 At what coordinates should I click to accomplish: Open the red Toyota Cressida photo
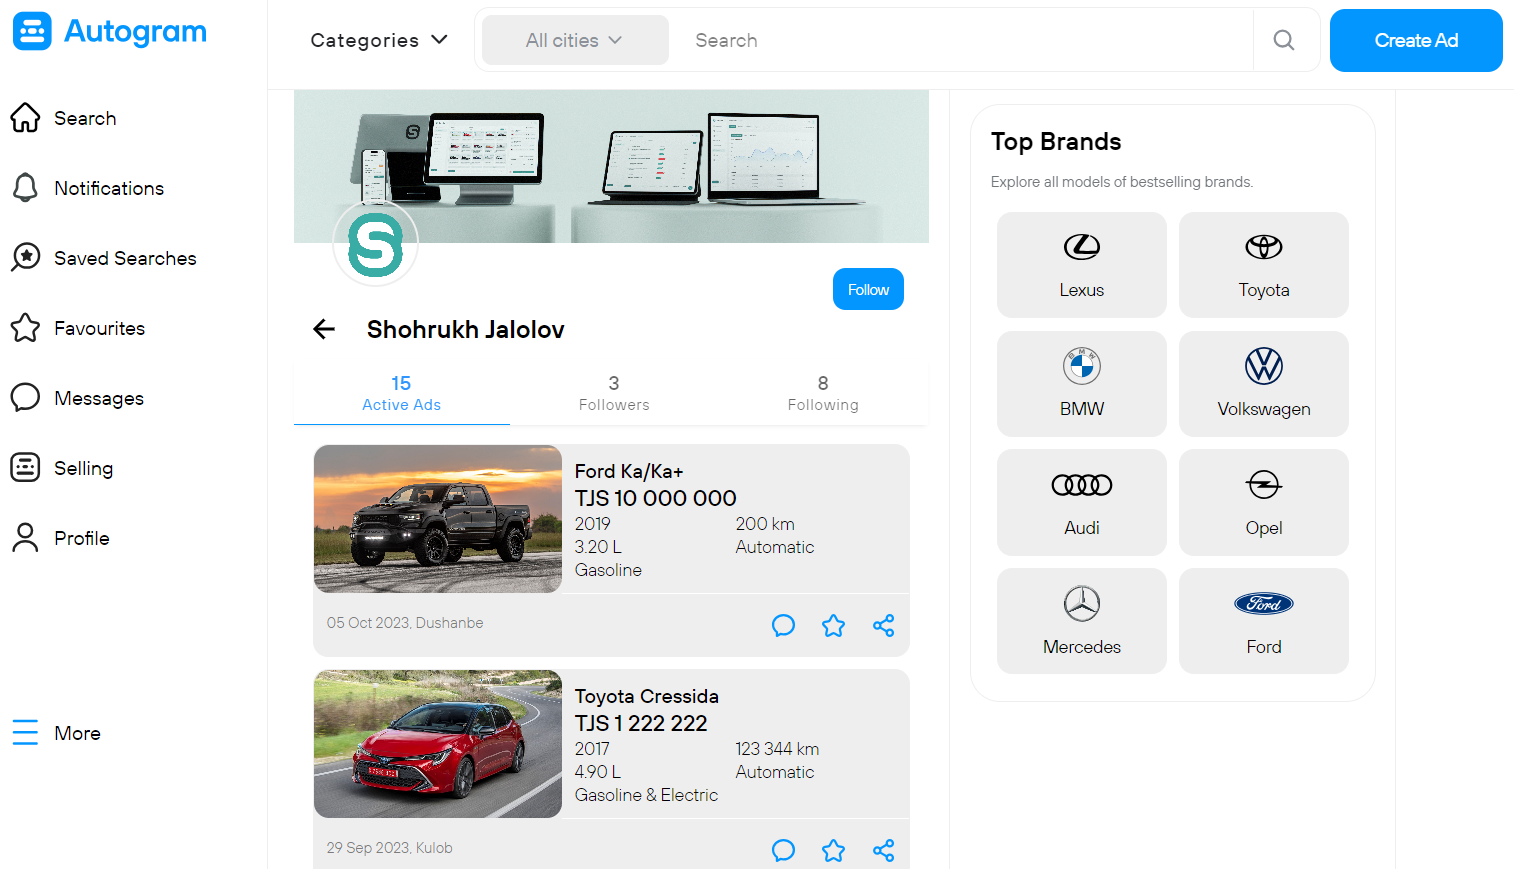(438, 744)
